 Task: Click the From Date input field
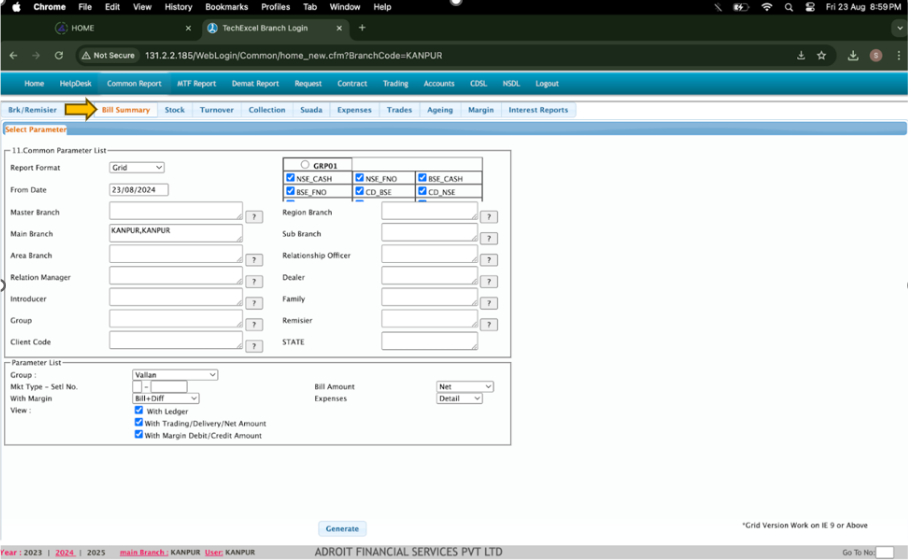(139, 190)
